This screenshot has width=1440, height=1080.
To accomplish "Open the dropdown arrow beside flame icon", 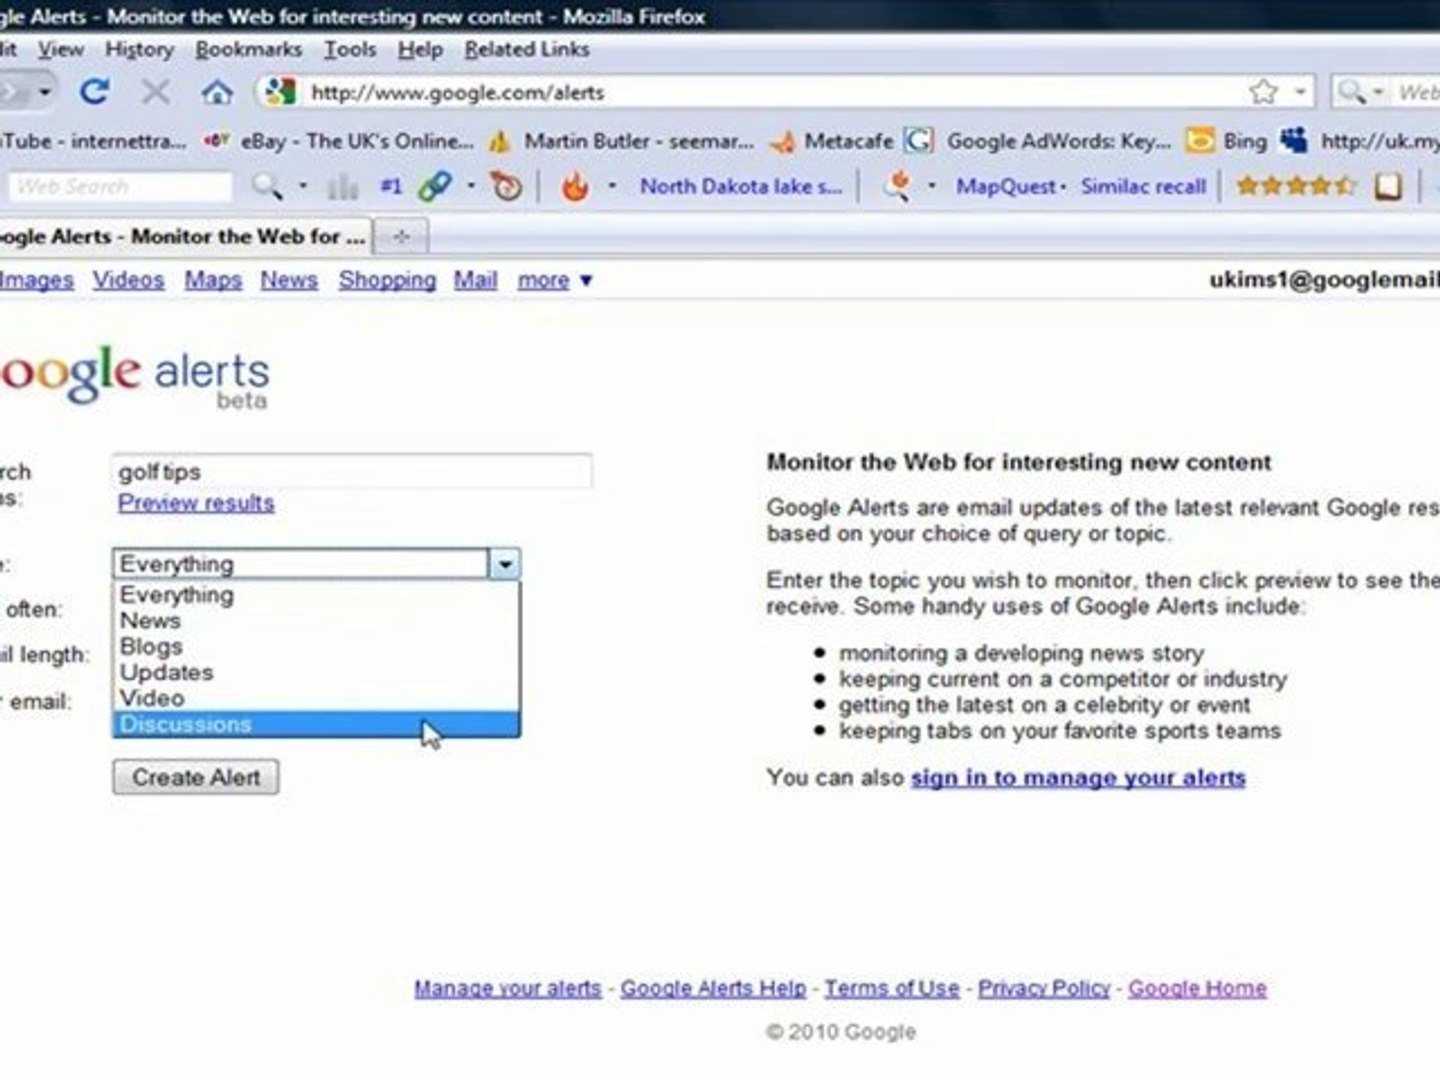I will [x=612, y=186].
